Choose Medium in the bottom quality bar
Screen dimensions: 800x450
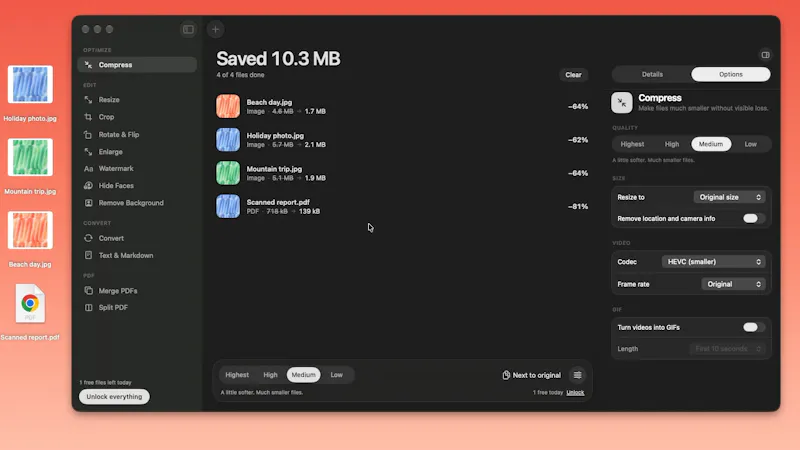(304, 374)
